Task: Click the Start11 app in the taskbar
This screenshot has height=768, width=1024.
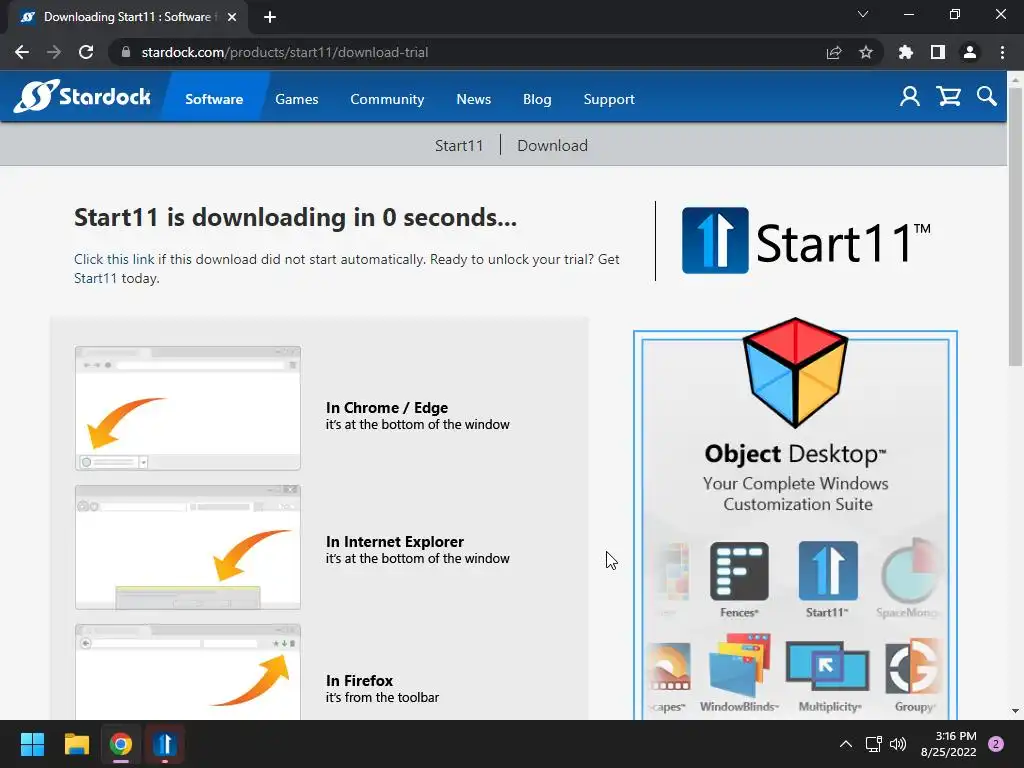Action: tap(165, 744)
